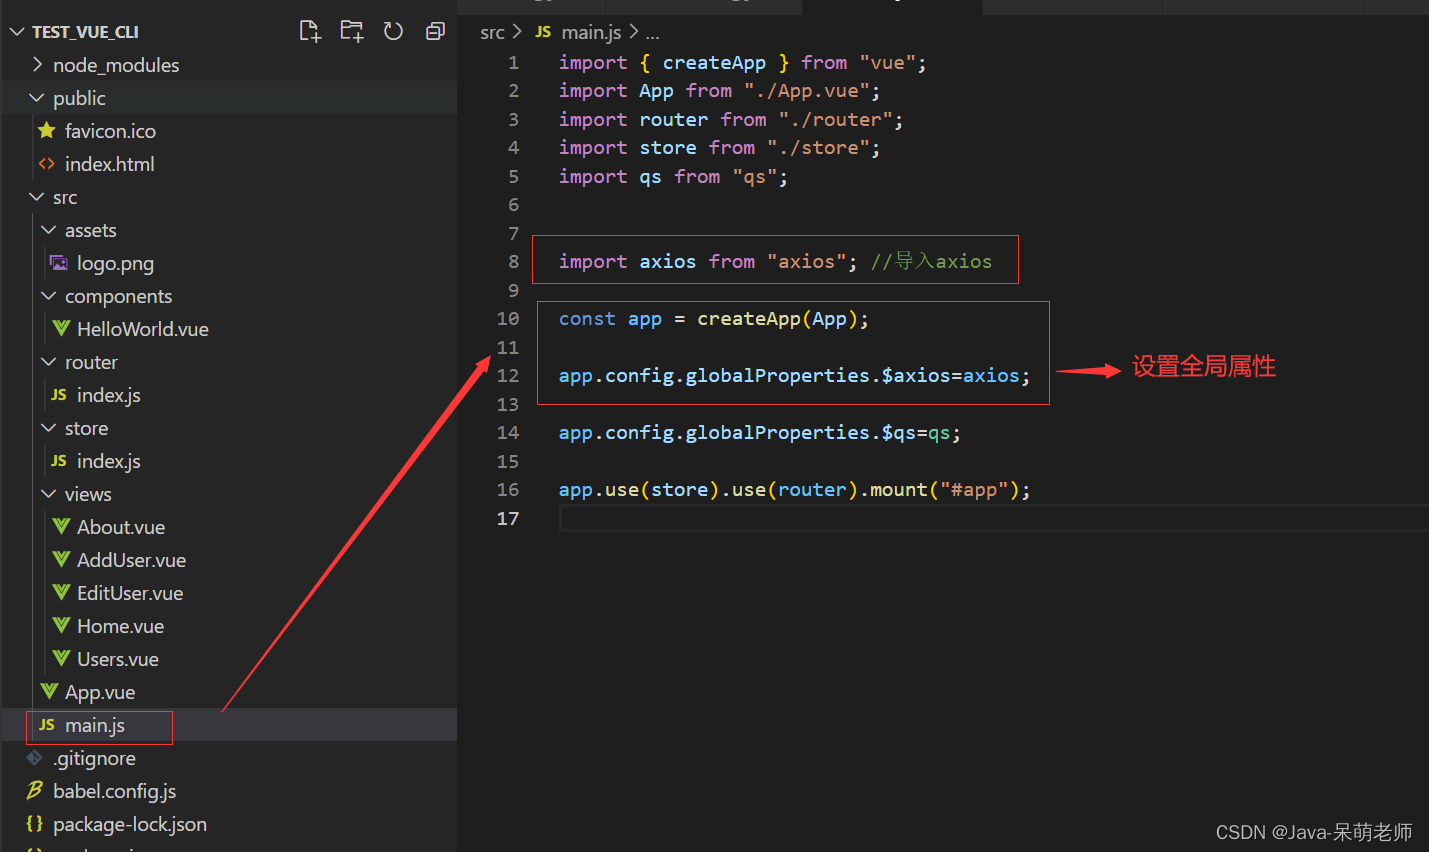Click line number 8 in gutter

tap(513, 261)
